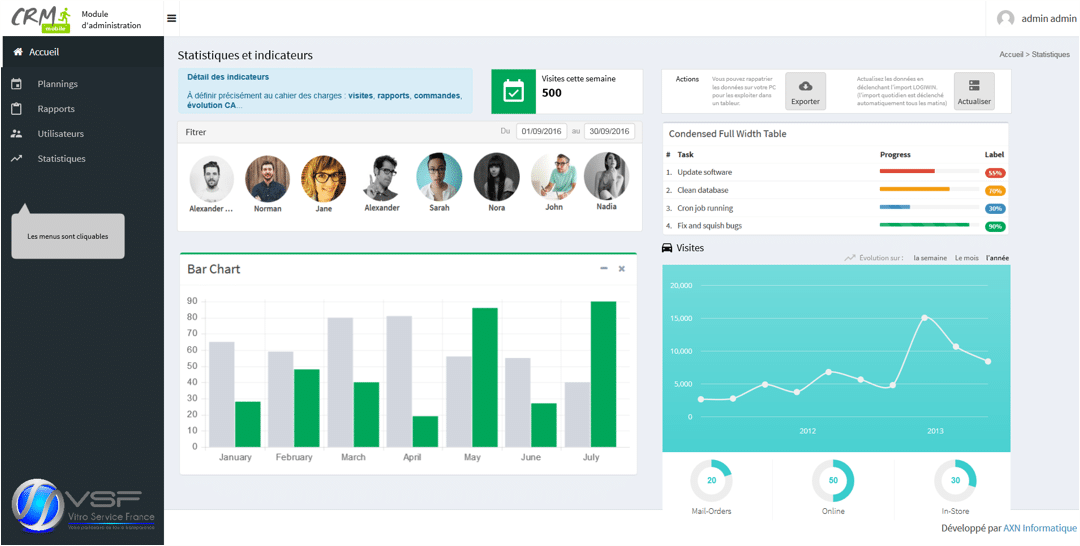
Task: Click the Cron job running progress bar
Action: tap(929, 207)
